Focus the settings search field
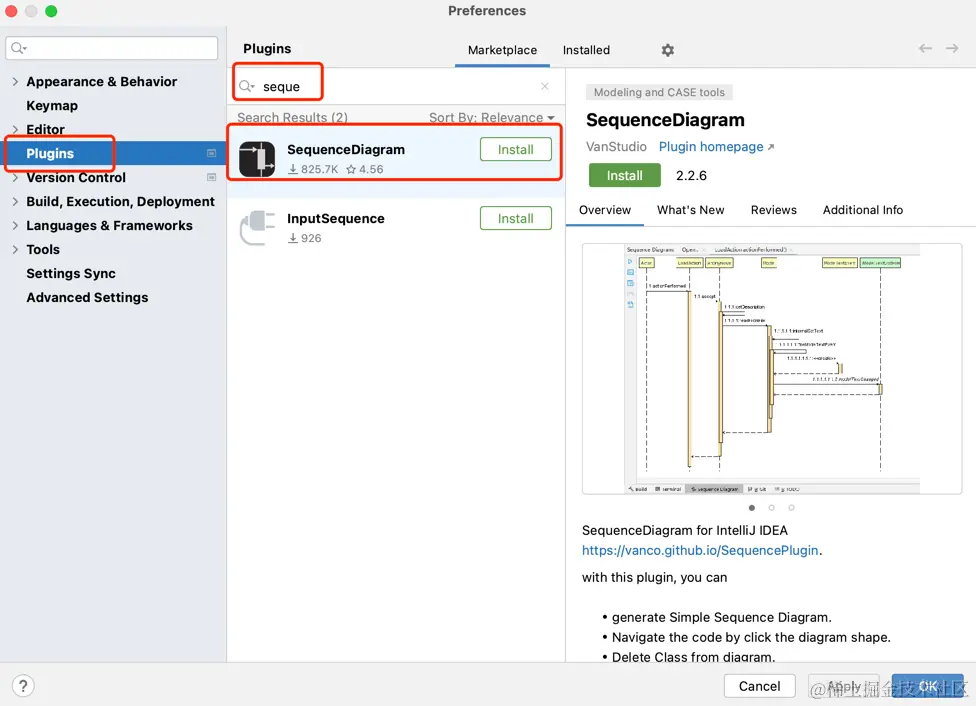 tap(112, 48)
